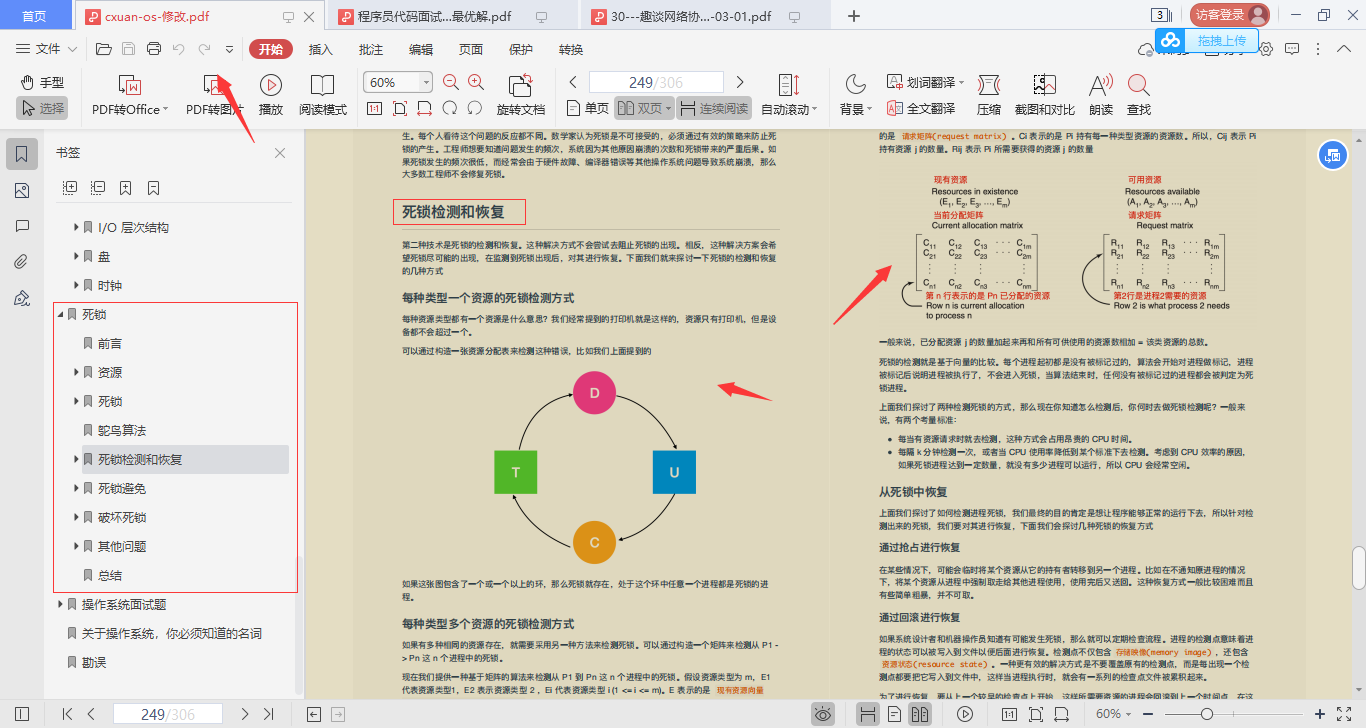Go to the last page in status bar
The width and height of the screenshot is (1366, 728).
(268, 714)
